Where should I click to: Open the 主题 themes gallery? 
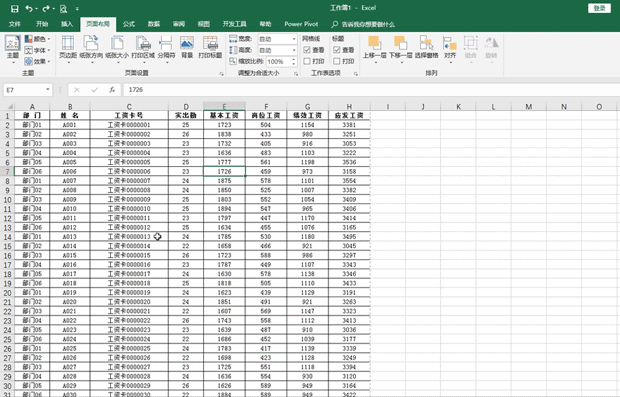[13, 49]
